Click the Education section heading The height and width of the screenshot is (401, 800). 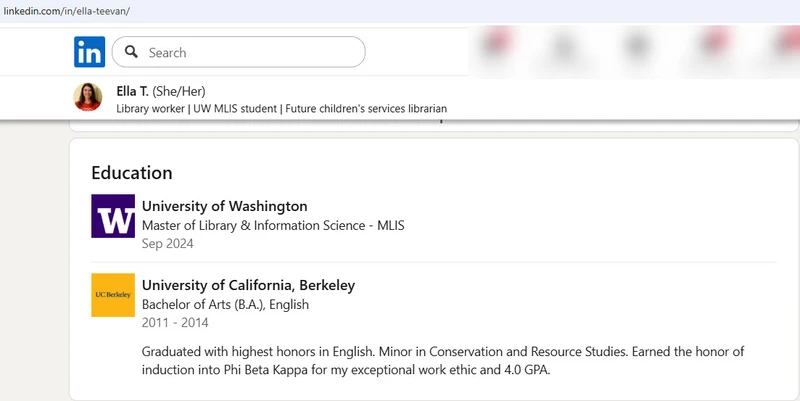pos(132,173)
